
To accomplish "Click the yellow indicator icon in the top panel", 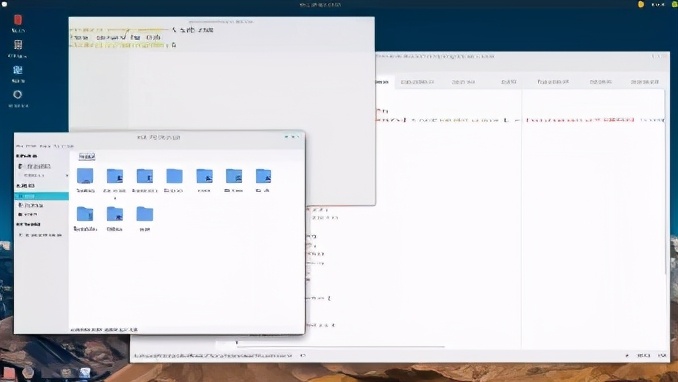I will tap(641, 4).
